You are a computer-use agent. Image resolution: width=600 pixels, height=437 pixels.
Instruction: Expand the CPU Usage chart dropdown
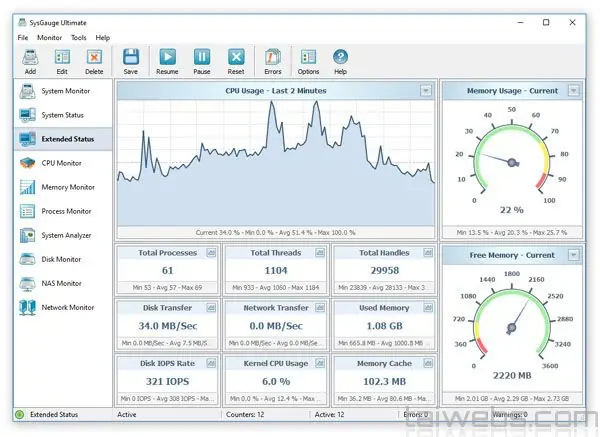click(x=426, y=91)
